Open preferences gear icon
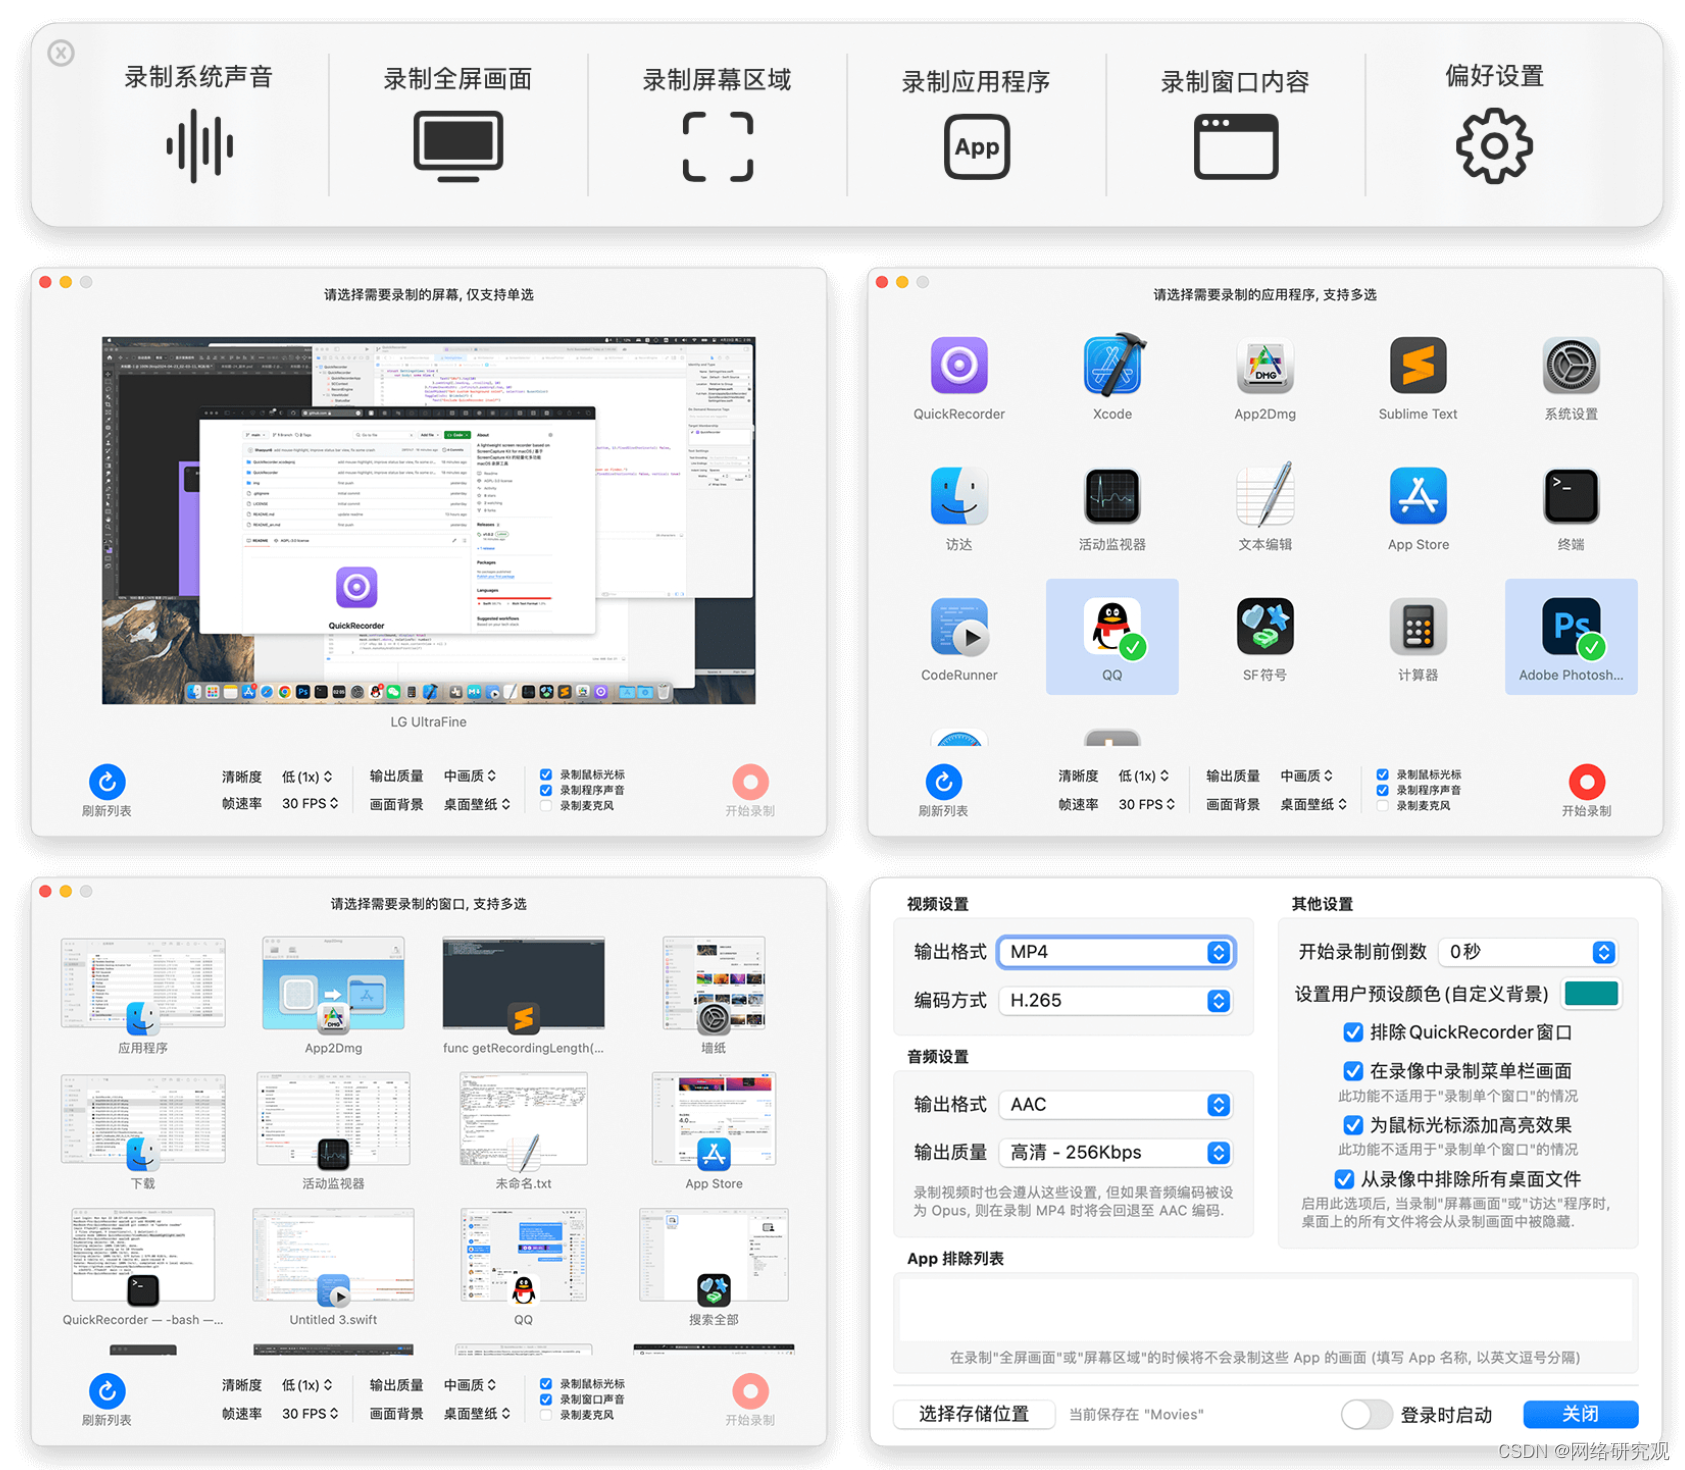Image resolution: width=1685 pixels, height=1470 pixels. click(x=1494, y=147)
